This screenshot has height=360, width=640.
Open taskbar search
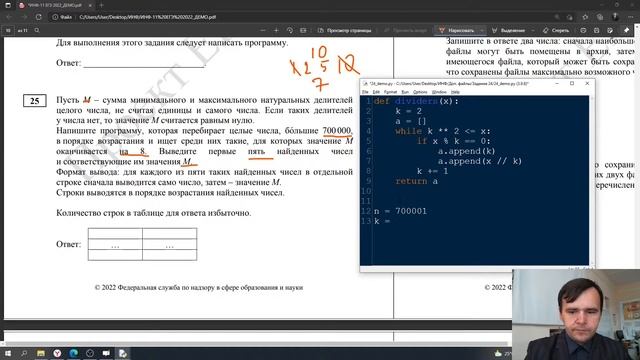(x=24, y=353)
